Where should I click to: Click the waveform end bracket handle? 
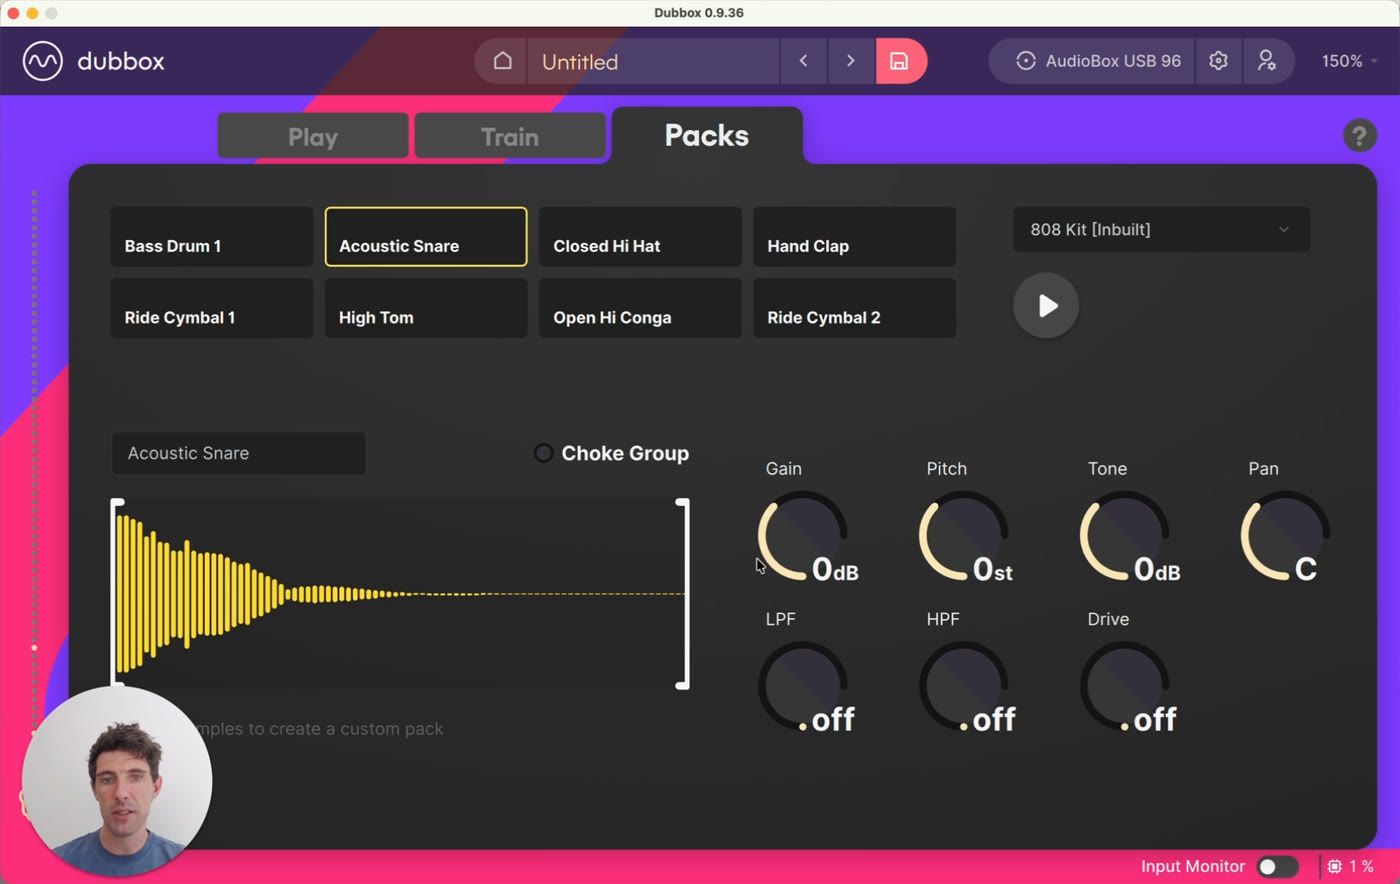pos(684,594)
